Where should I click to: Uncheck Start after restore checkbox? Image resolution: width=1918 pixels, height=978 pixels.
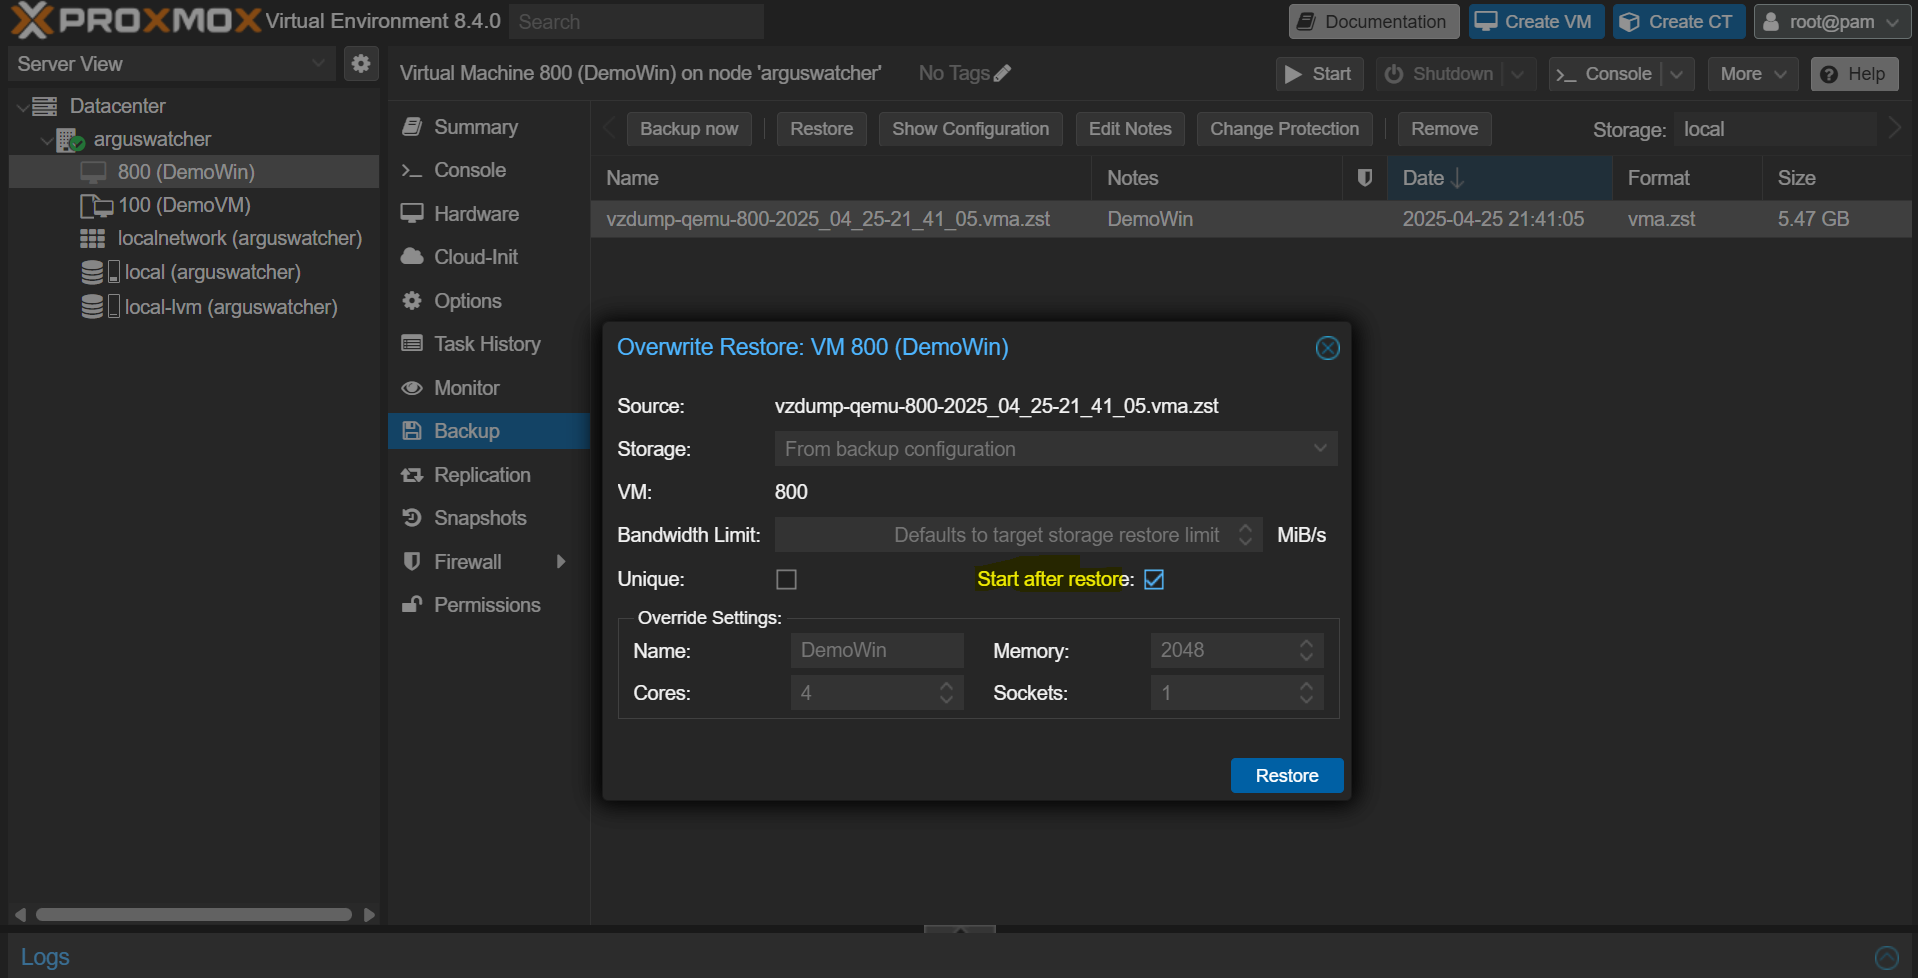1154,580
